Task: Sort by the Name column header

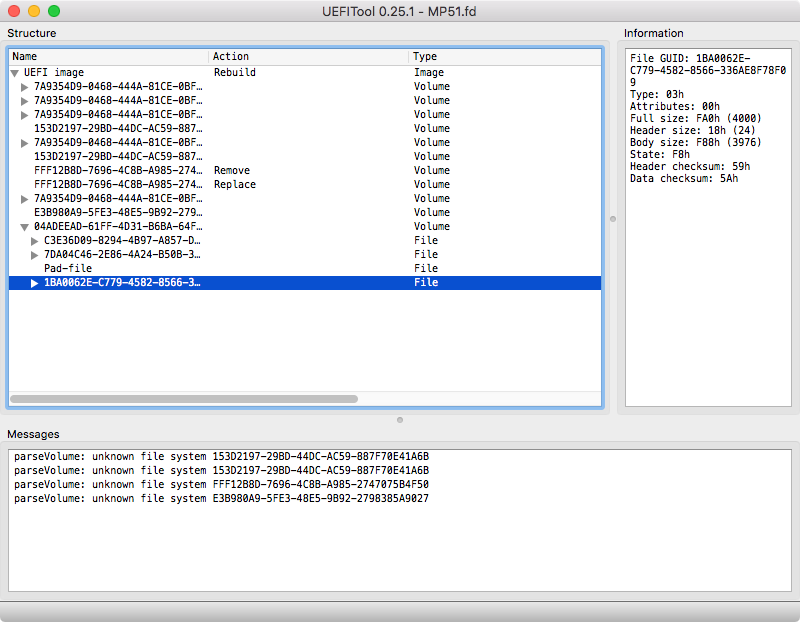Action: (109, 56)
